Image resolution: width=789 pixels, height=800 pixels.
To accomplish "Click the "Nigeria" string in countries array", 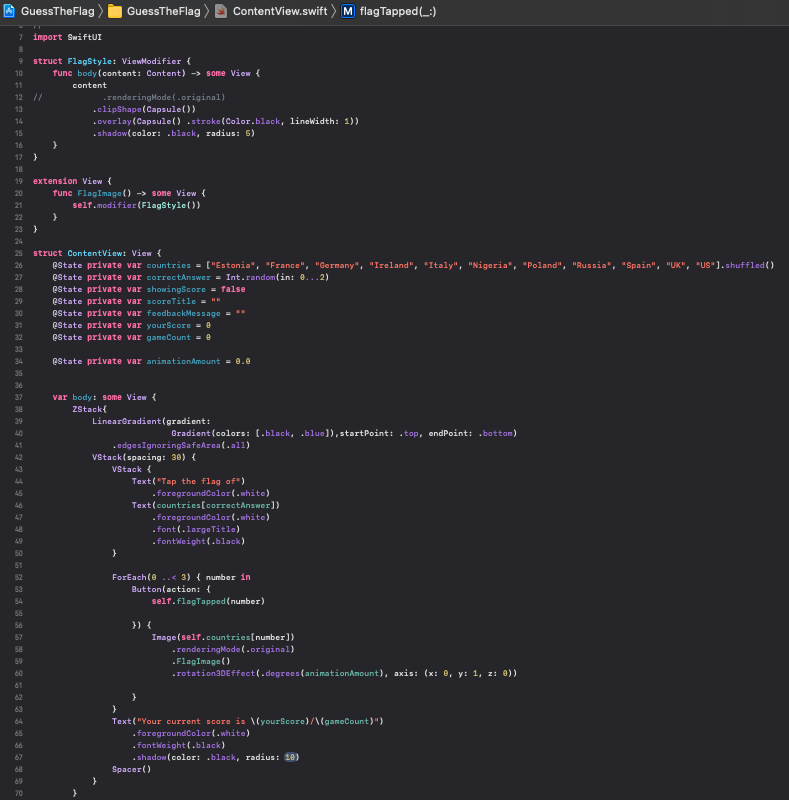I will pos(490,265).
